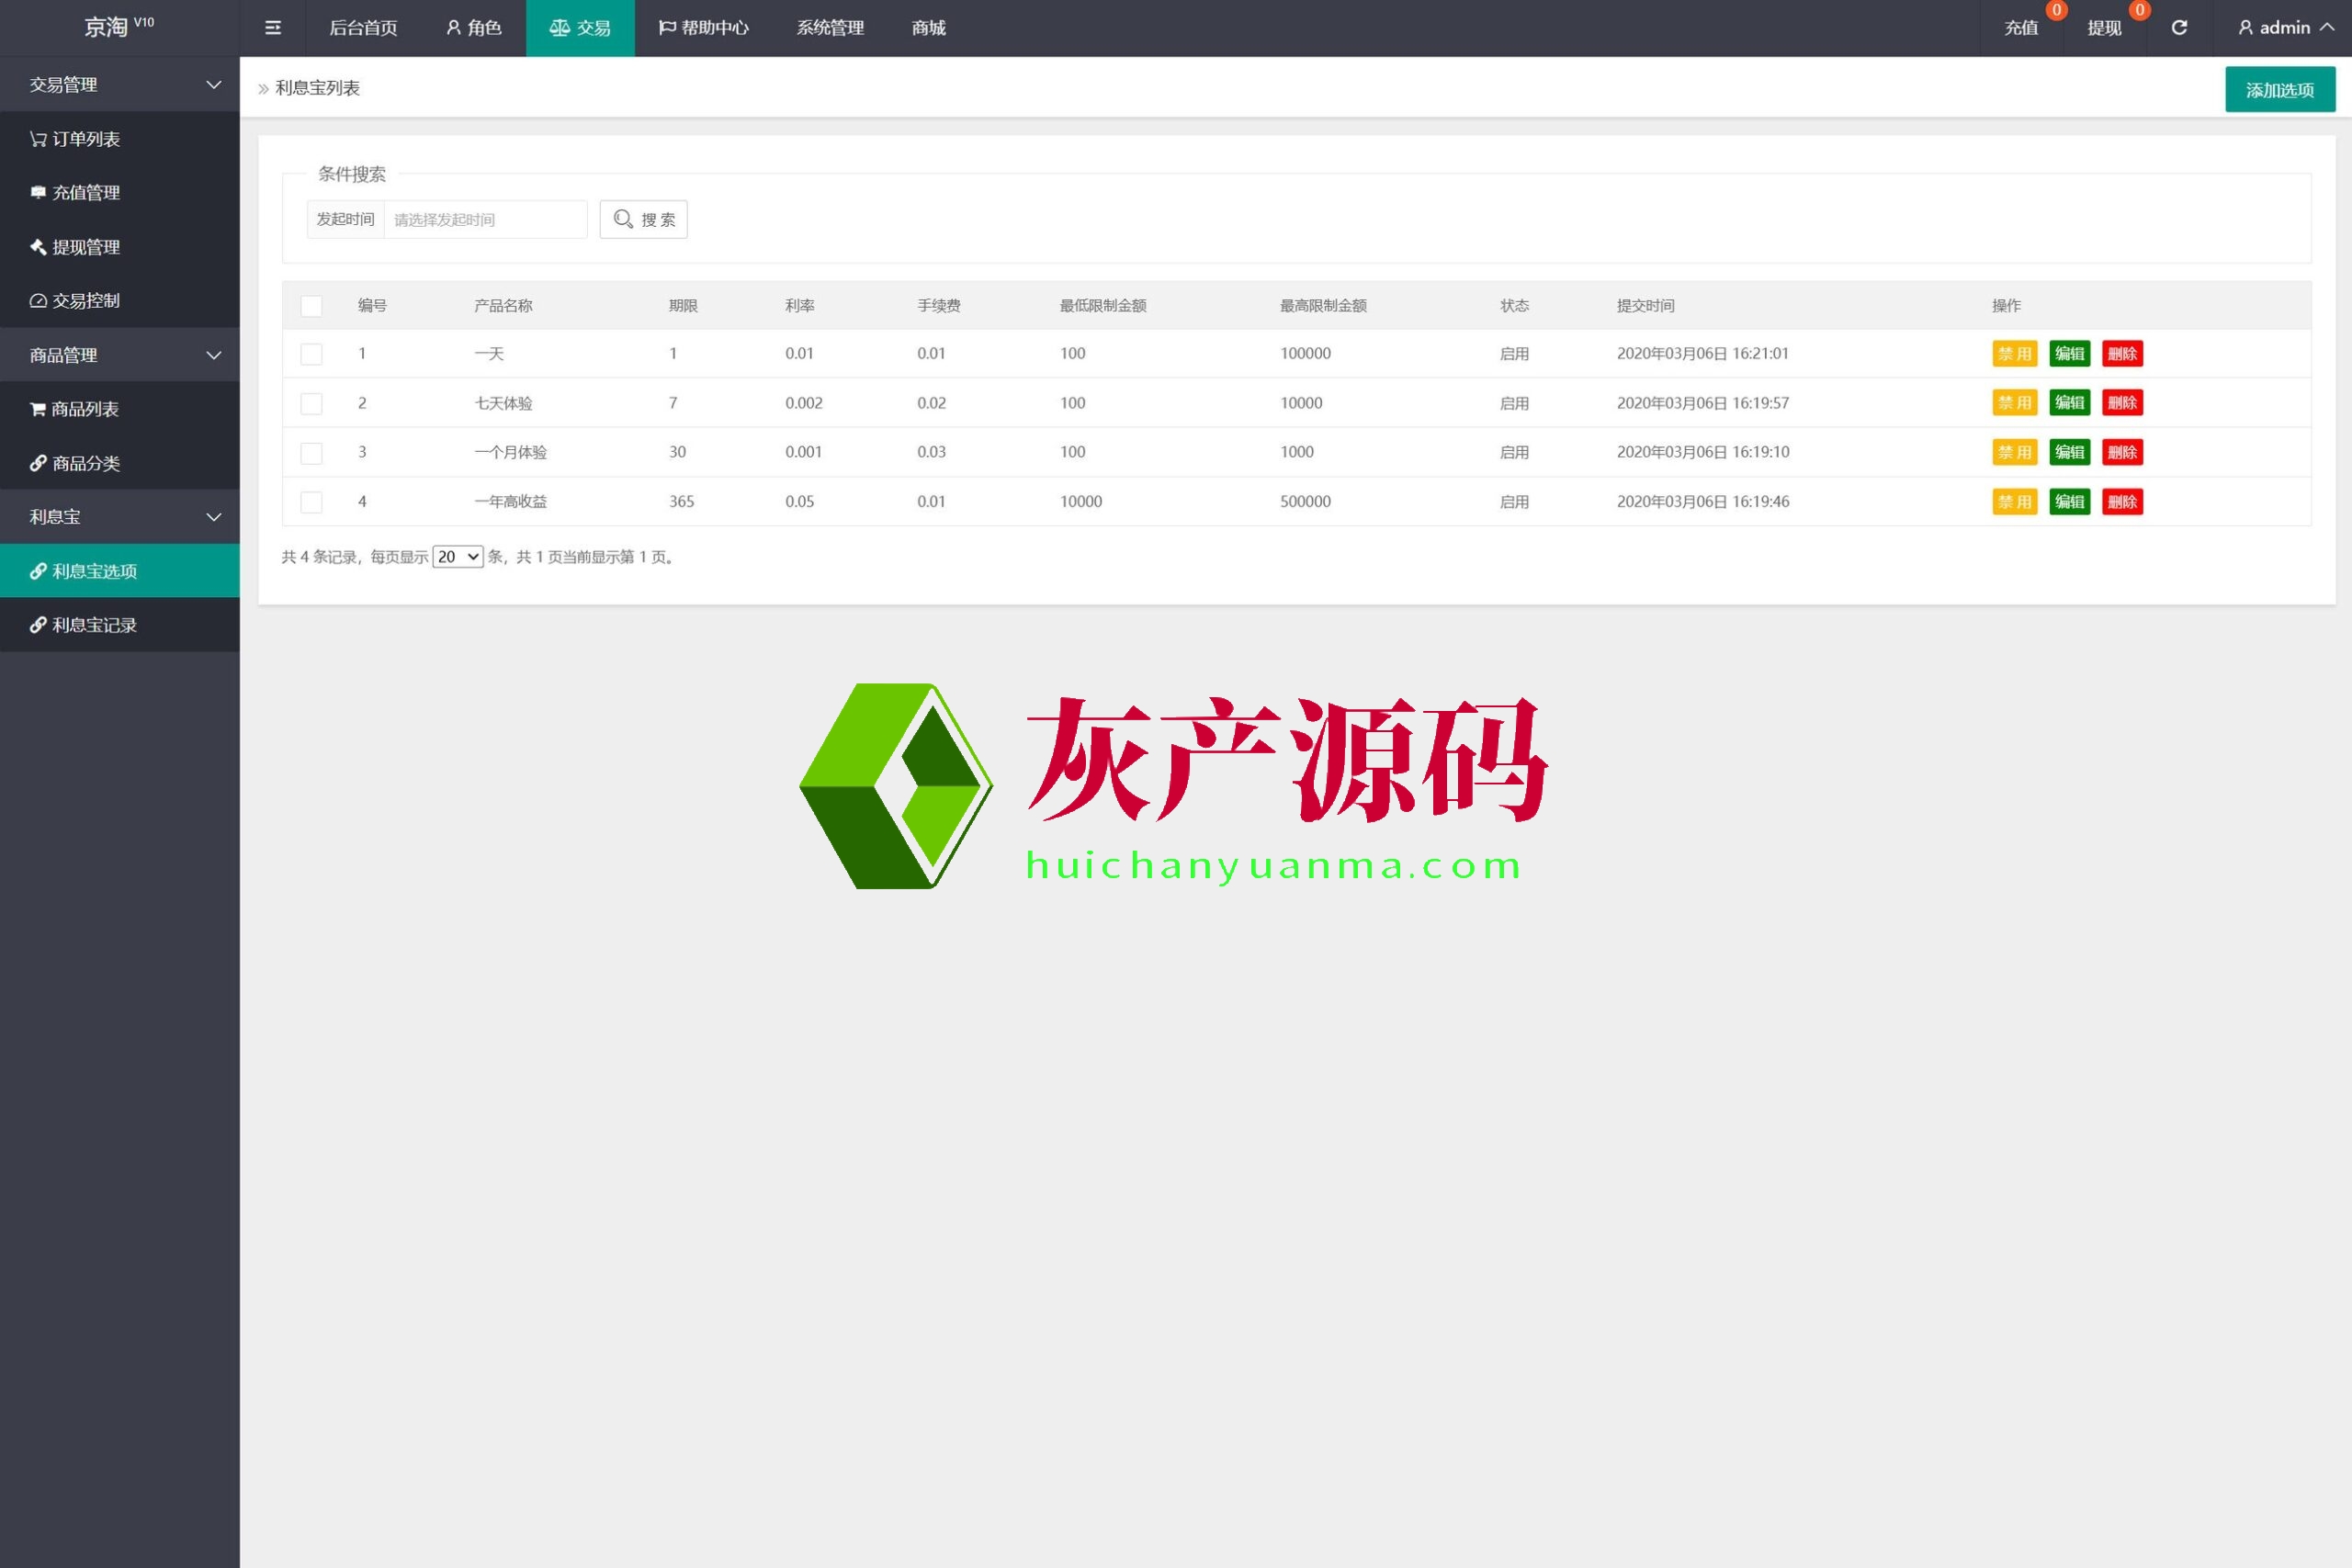Click the 发起时间 date input field

[485, 219]
